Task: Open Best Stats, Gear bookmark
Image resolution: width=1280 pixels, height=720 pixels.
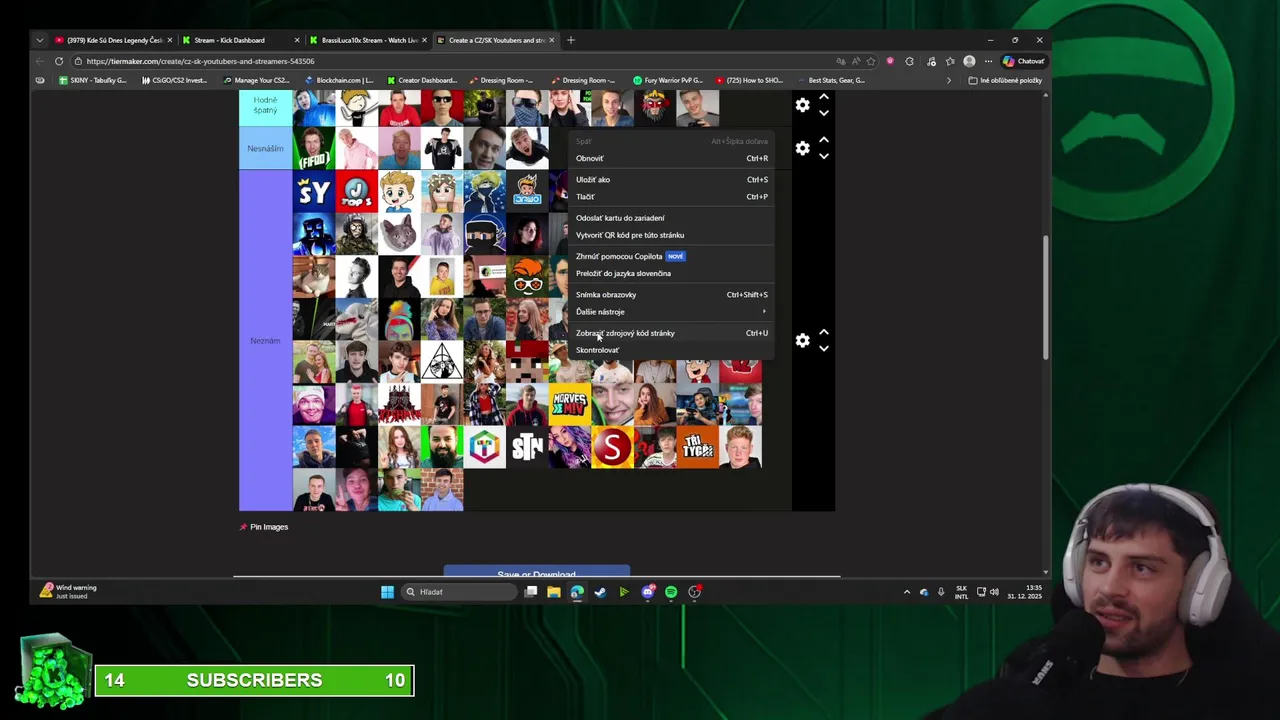Action: [831, 80]
